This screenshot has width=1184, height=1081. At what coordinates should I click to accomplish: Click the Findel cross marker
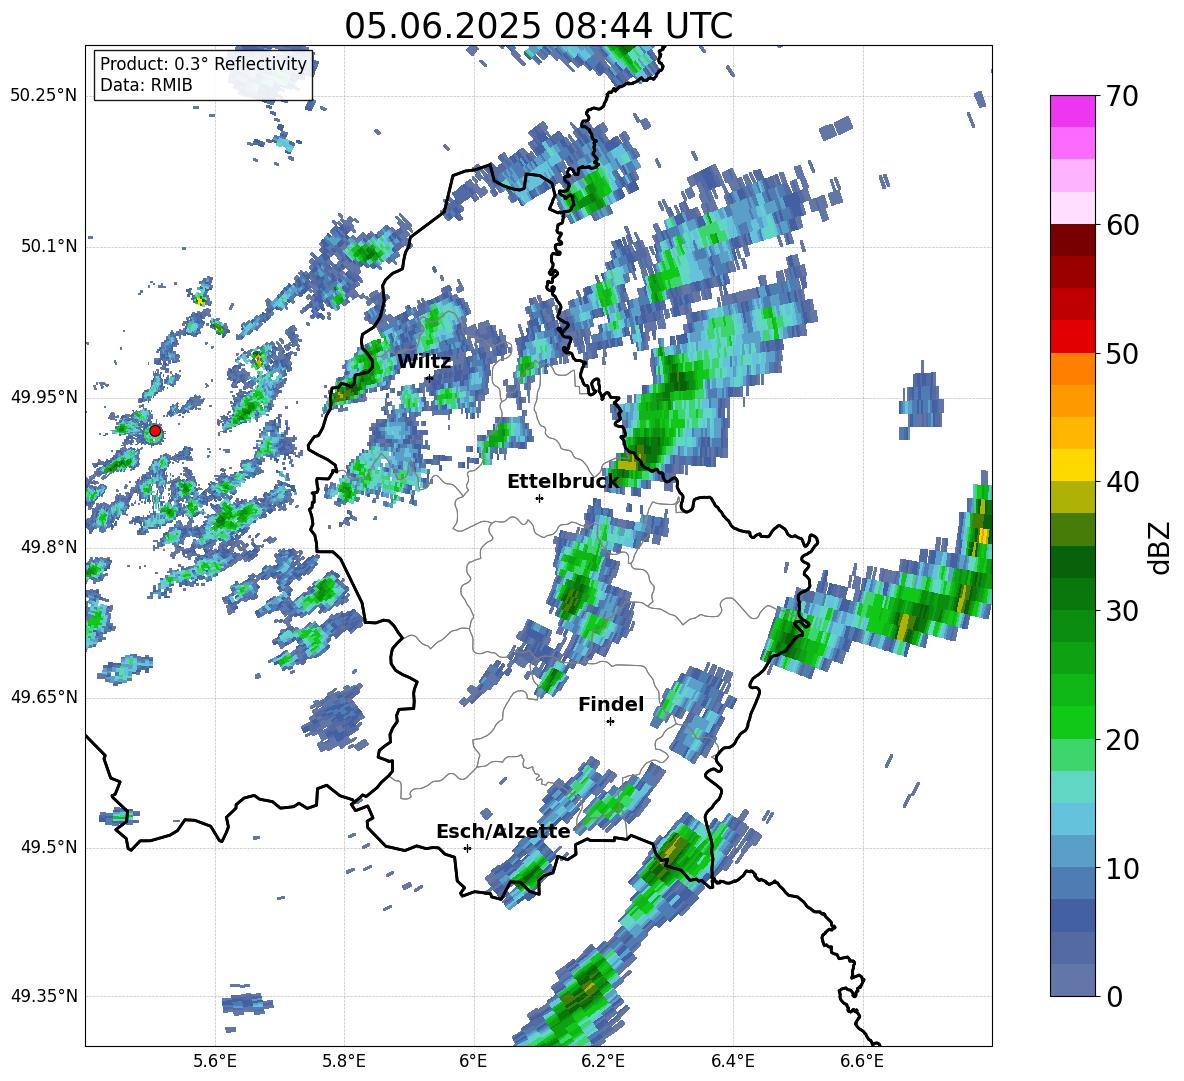610,722
